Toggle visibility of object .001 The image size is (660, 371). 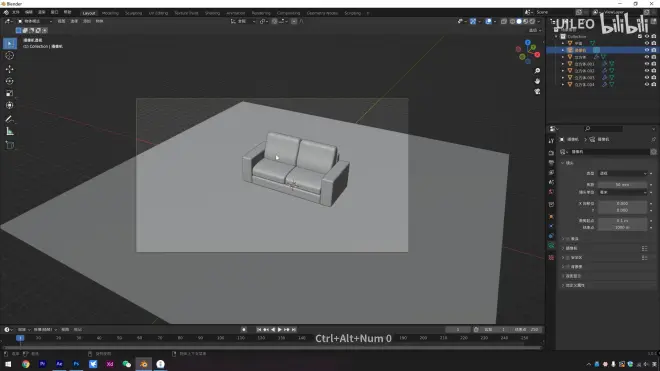(x=647, y=64)
